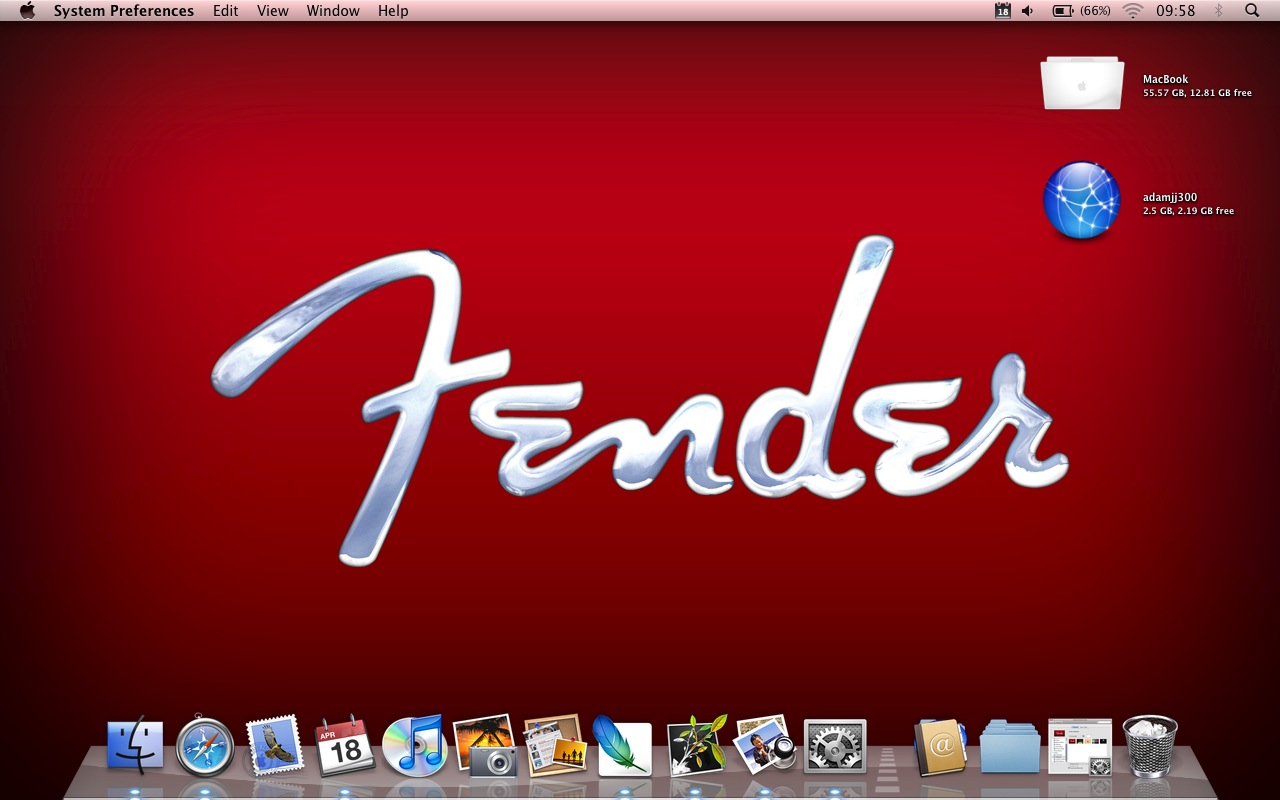Viewport: 1280px width, 800px height.
Task: Open the Edit menu
Action: 226,11
